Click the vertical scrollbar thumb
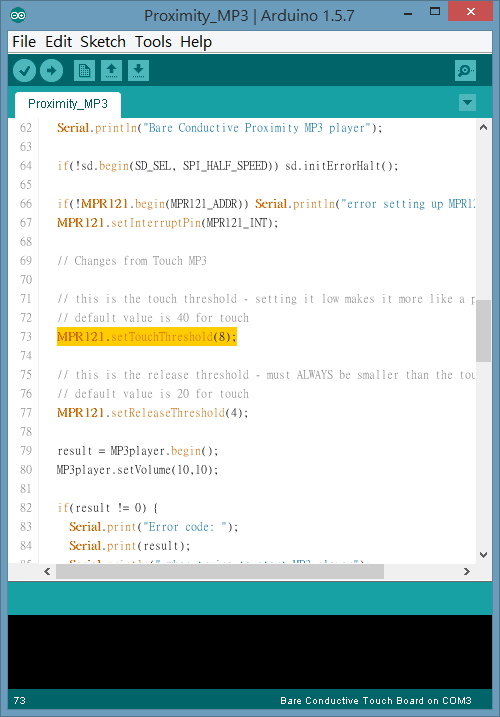Screen dimensions: 500x717 [483, 331]
